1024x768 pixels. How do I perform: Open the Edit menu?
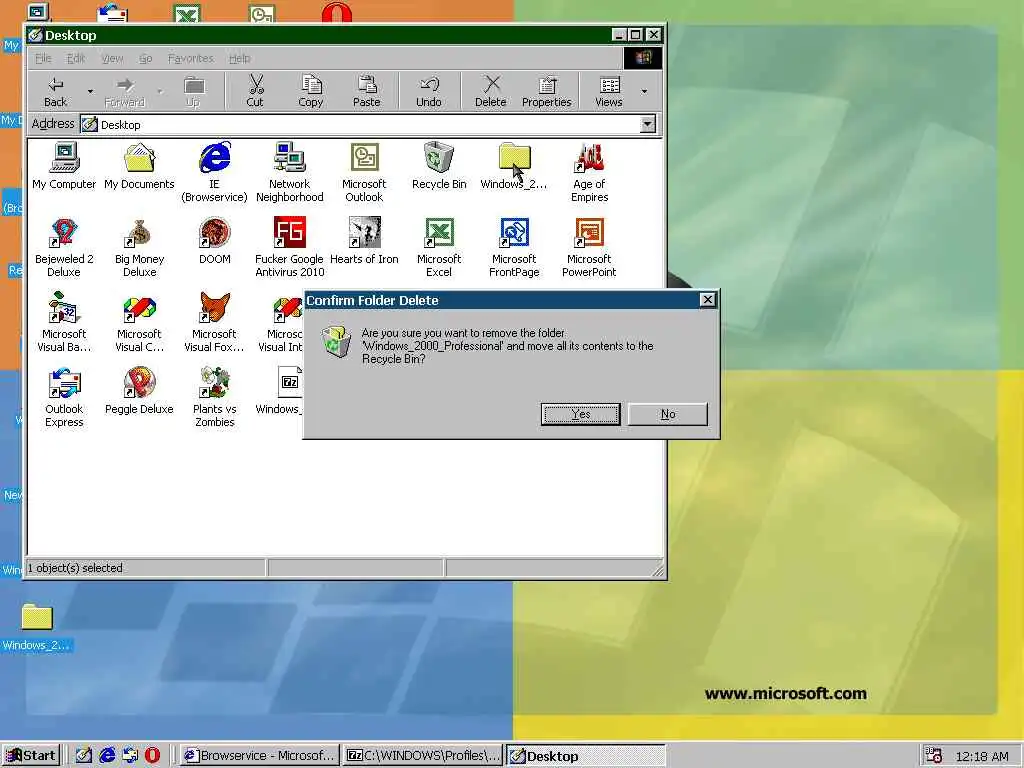76,58
